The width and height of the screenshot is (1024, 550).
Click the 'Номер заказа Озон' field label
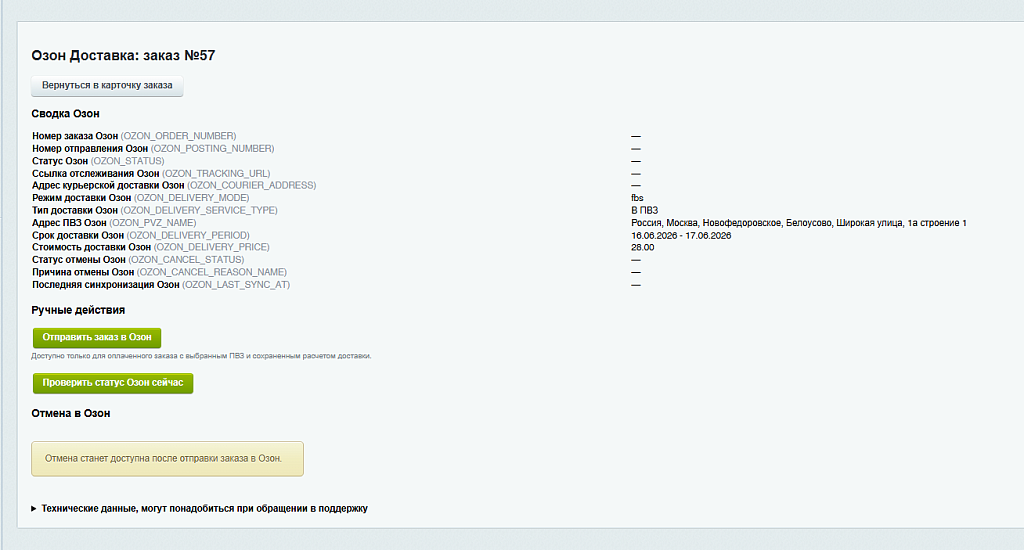75,136
